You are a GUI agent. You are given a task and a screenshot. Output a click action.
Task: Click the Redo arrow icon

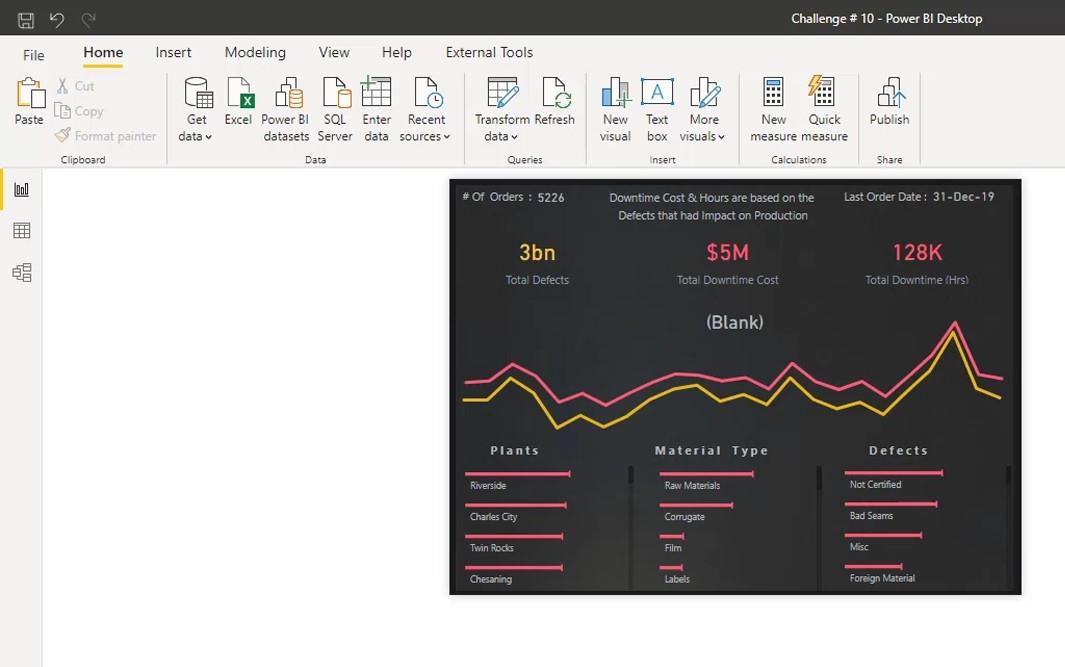click(x=88, y=20)
